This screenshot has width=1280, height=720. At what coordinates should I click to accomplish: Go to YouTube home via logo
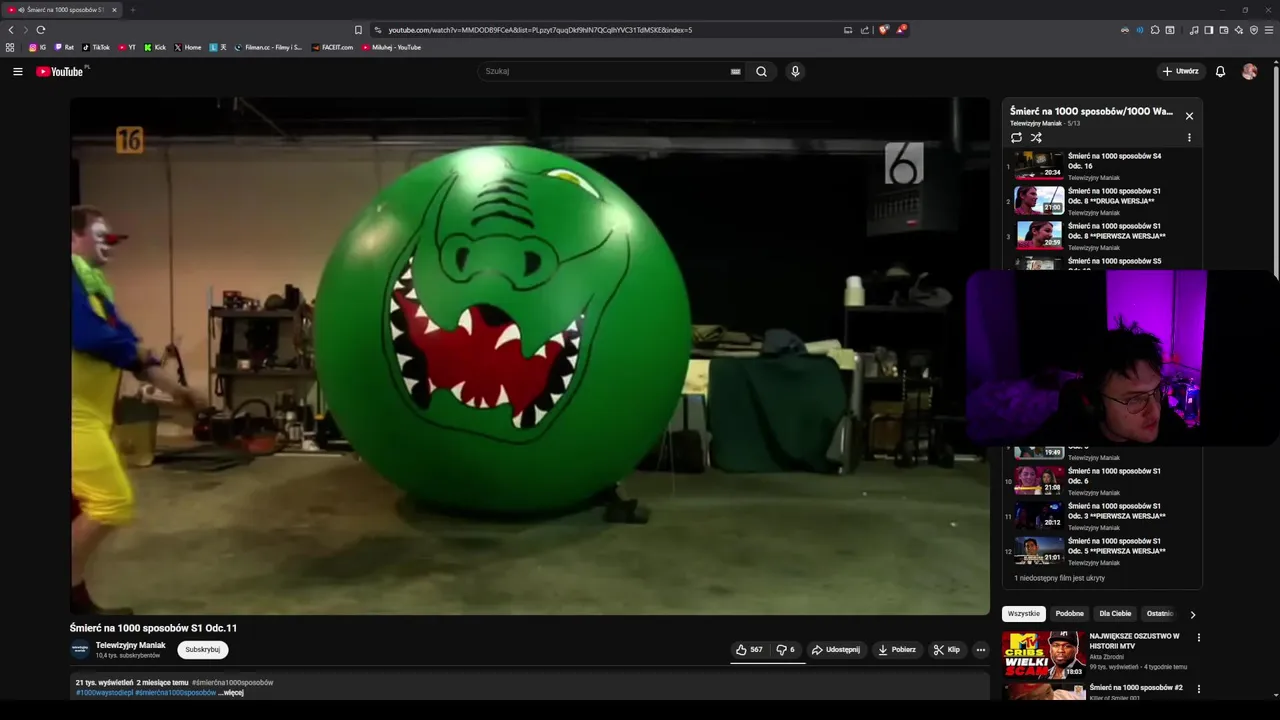pos(60,71)
